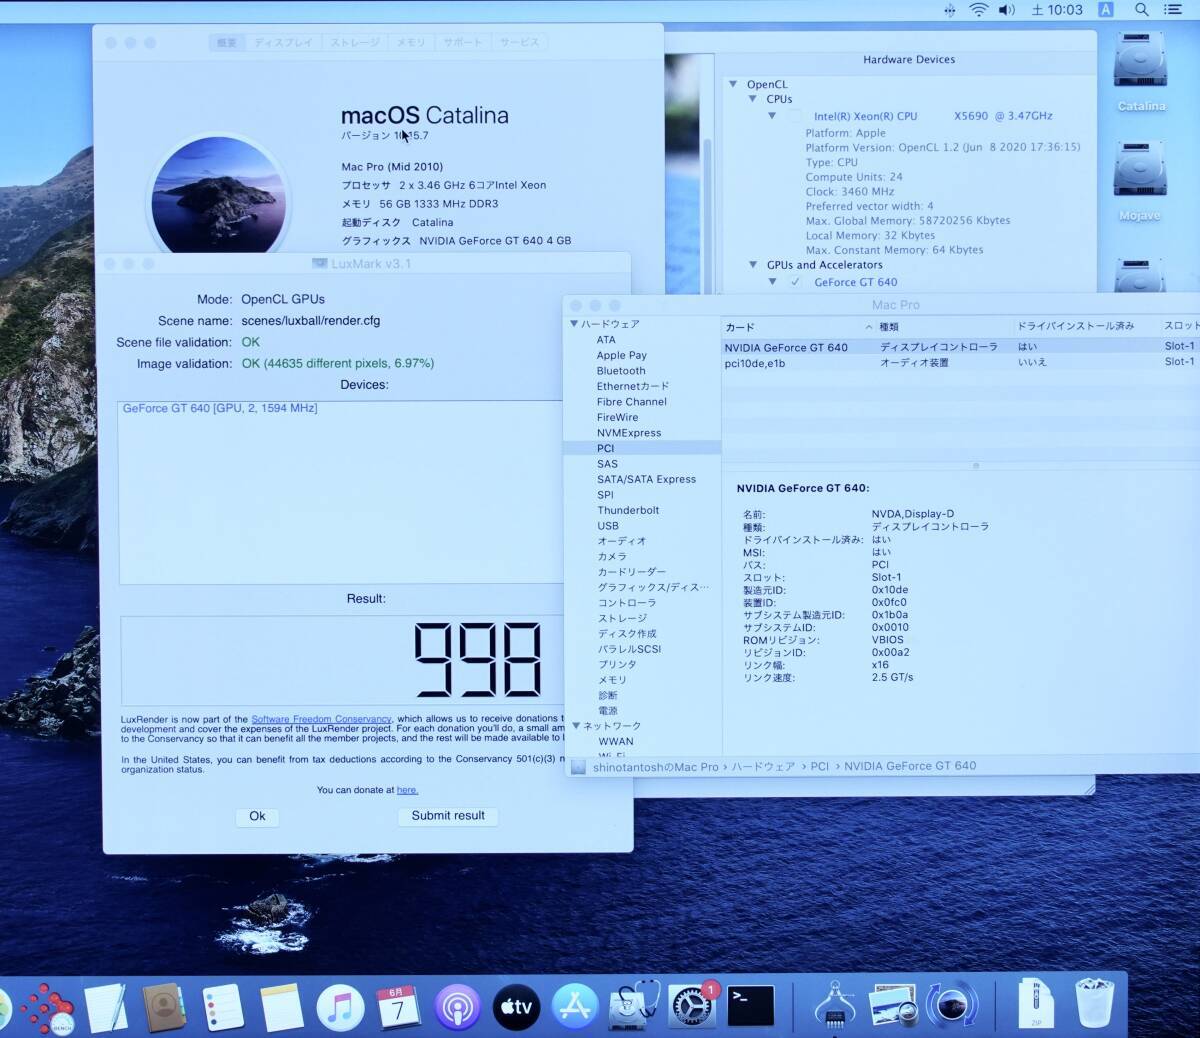Open Notes app in the dock

click(281, 1006)
